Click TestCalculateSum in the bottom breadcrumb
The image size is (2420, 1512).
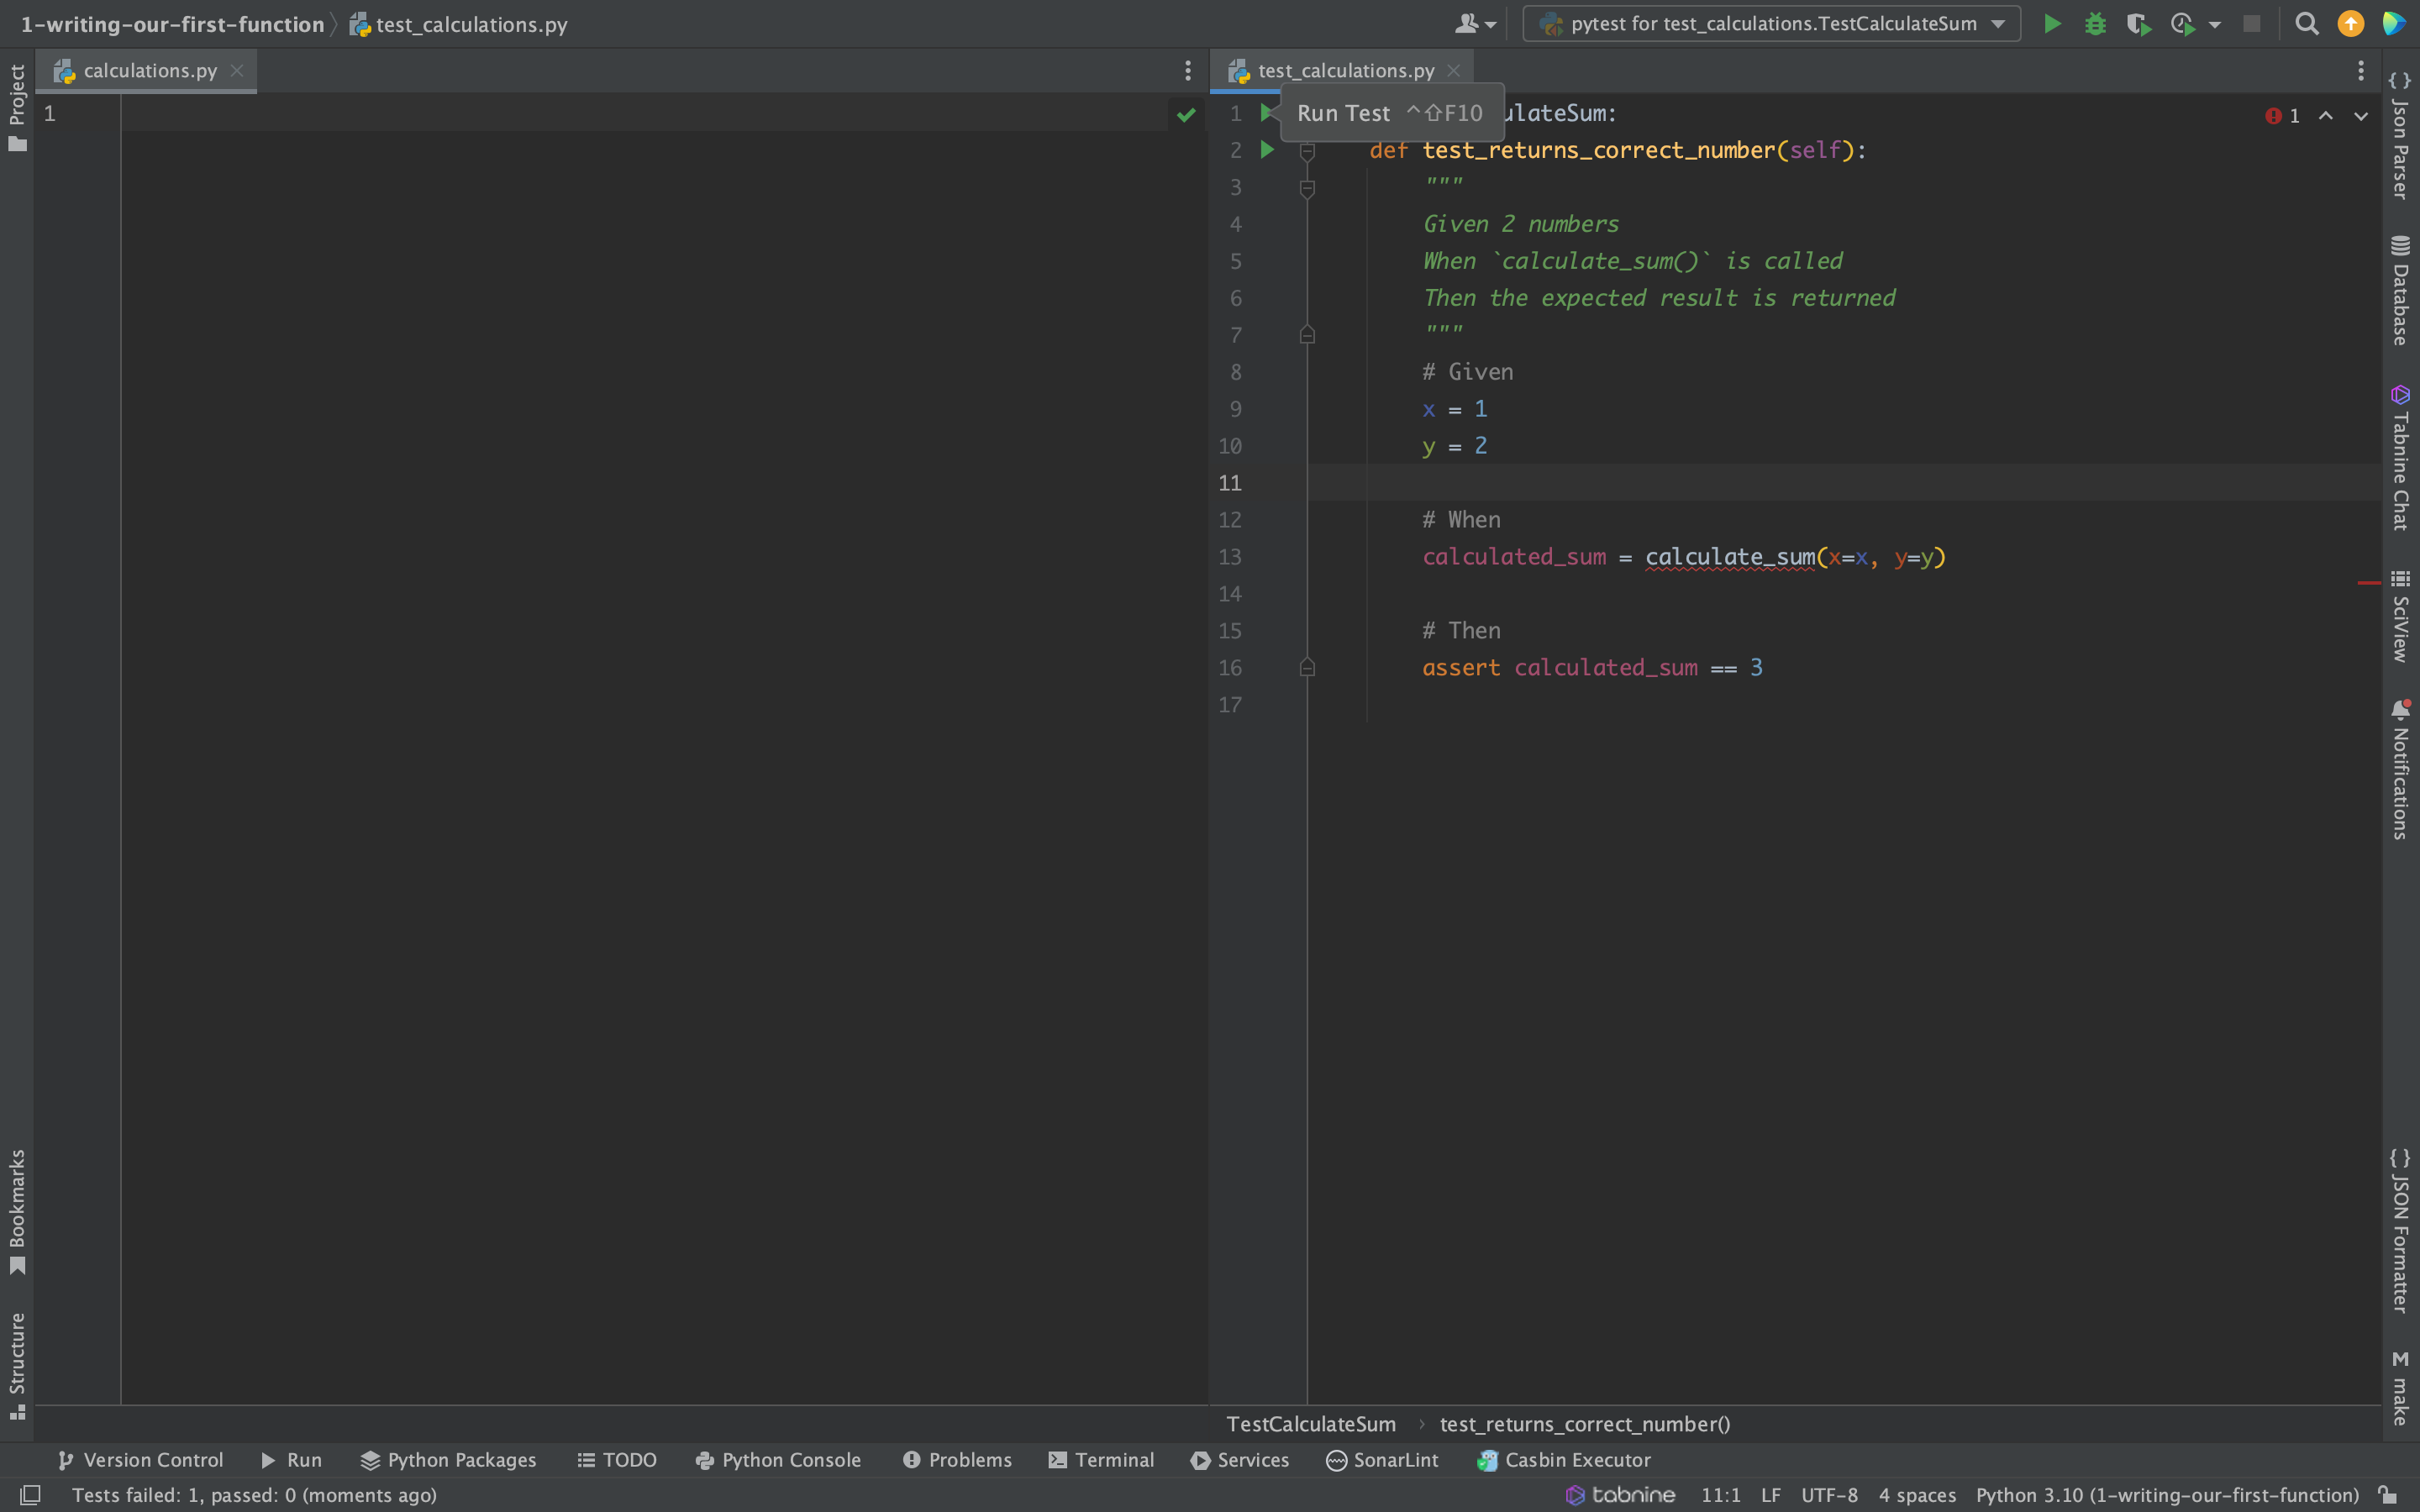pos(1310,1424)
